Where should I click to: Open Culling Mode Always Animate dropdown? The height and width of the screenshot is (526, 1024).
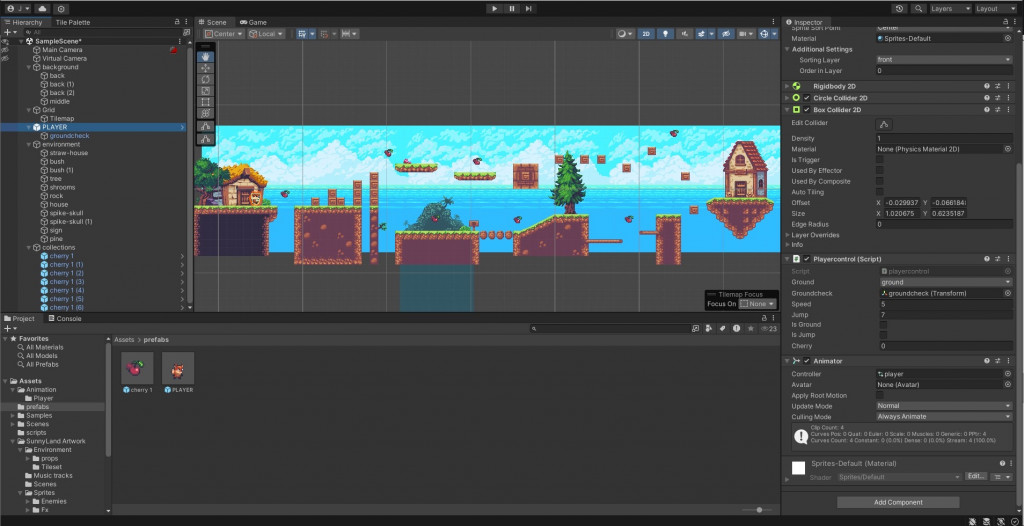point(944,416)
